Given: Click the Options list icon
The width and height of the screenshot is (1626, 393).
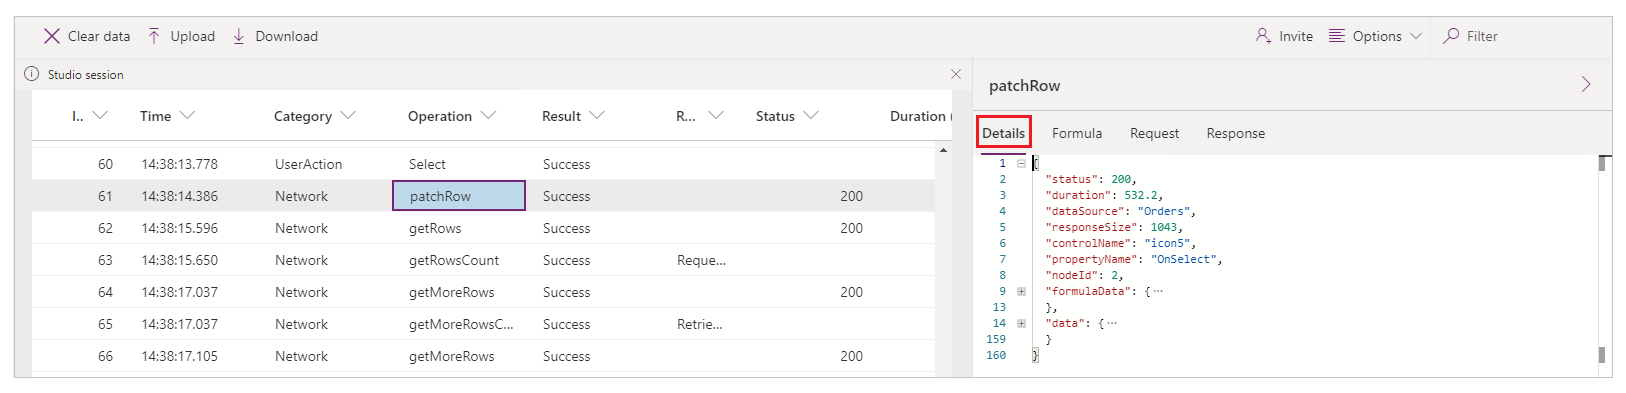Looking at the screenshot, I should click(x=1337, y=36).
